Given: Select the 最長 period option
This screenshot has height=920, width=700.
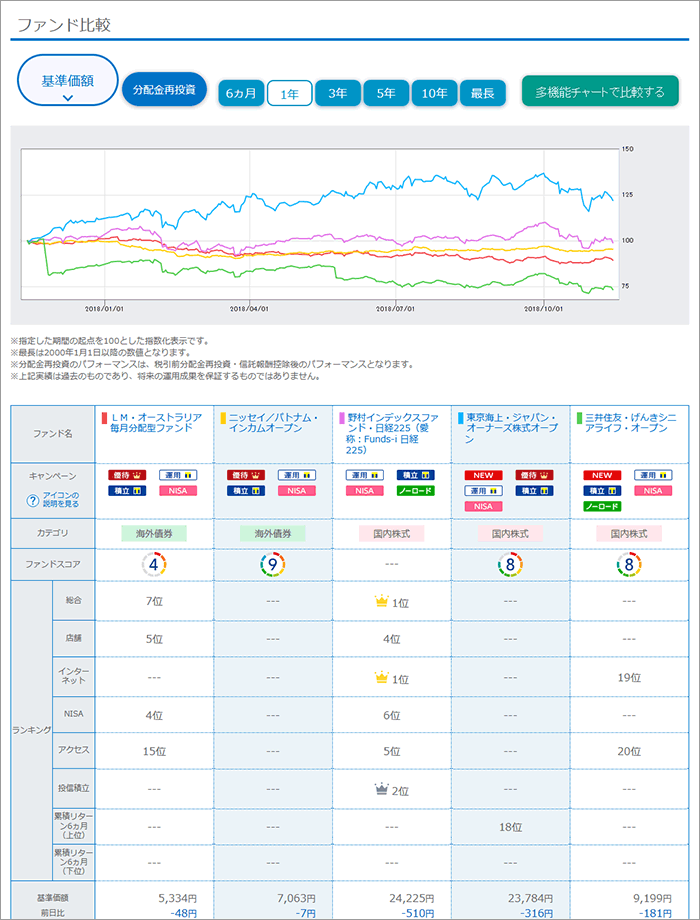Looking at the screenshot, I should click(x=482, y=93).
